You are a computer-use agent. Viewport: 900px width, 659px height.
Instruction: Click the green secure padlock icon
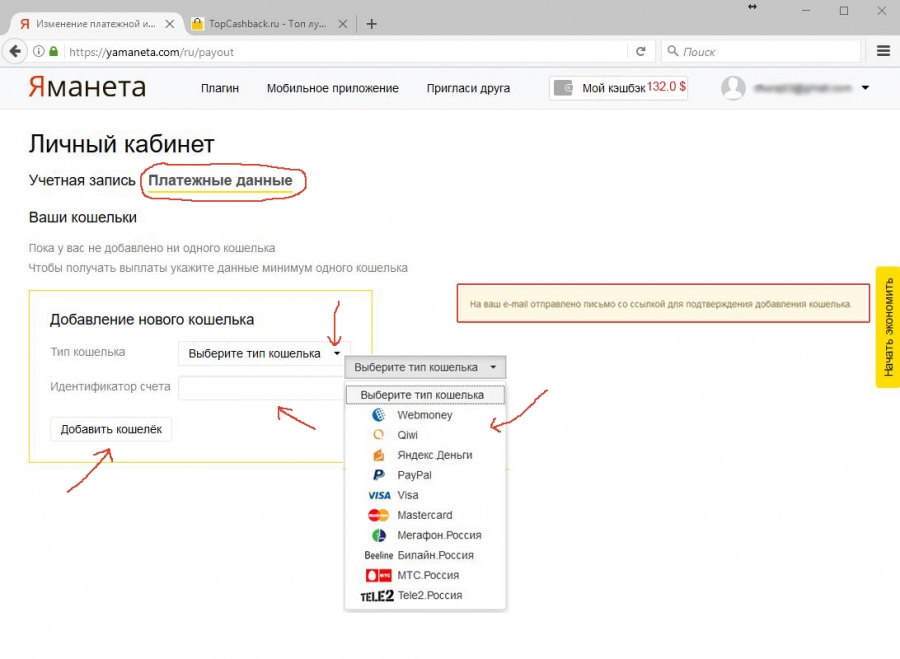pos(53,52)
